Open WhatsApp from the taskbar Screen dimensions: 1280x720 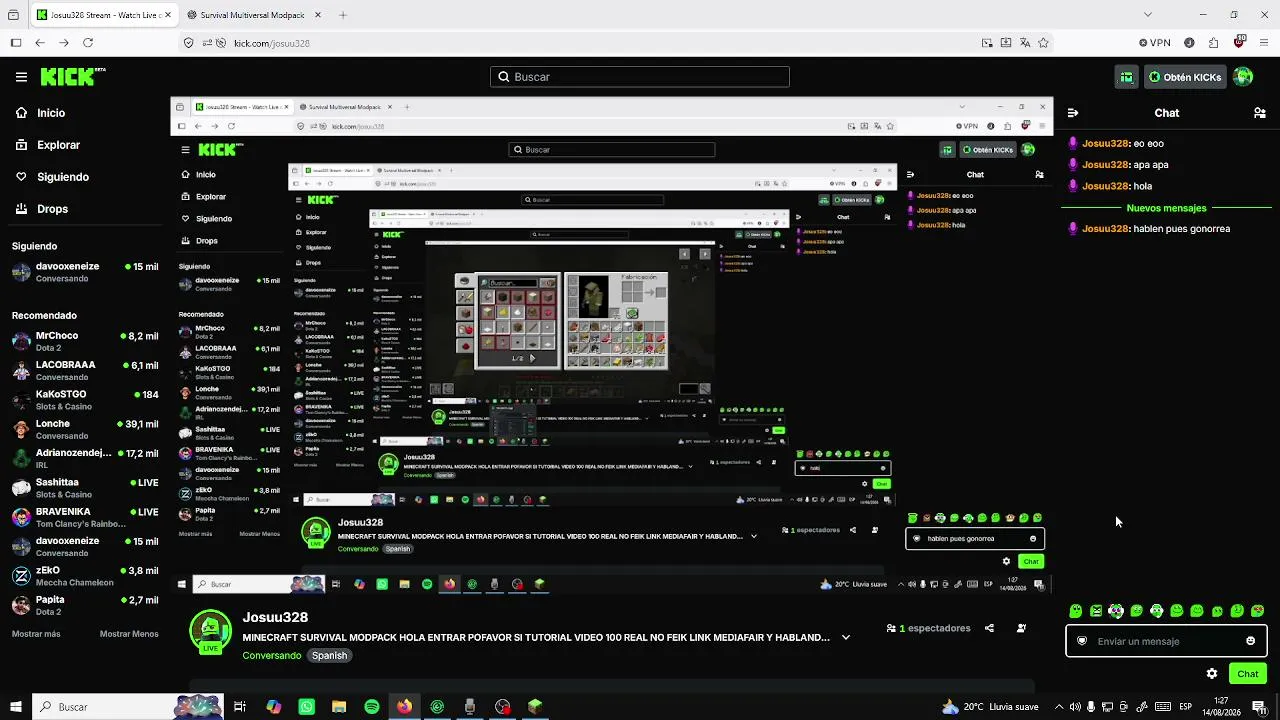[306, 707]
